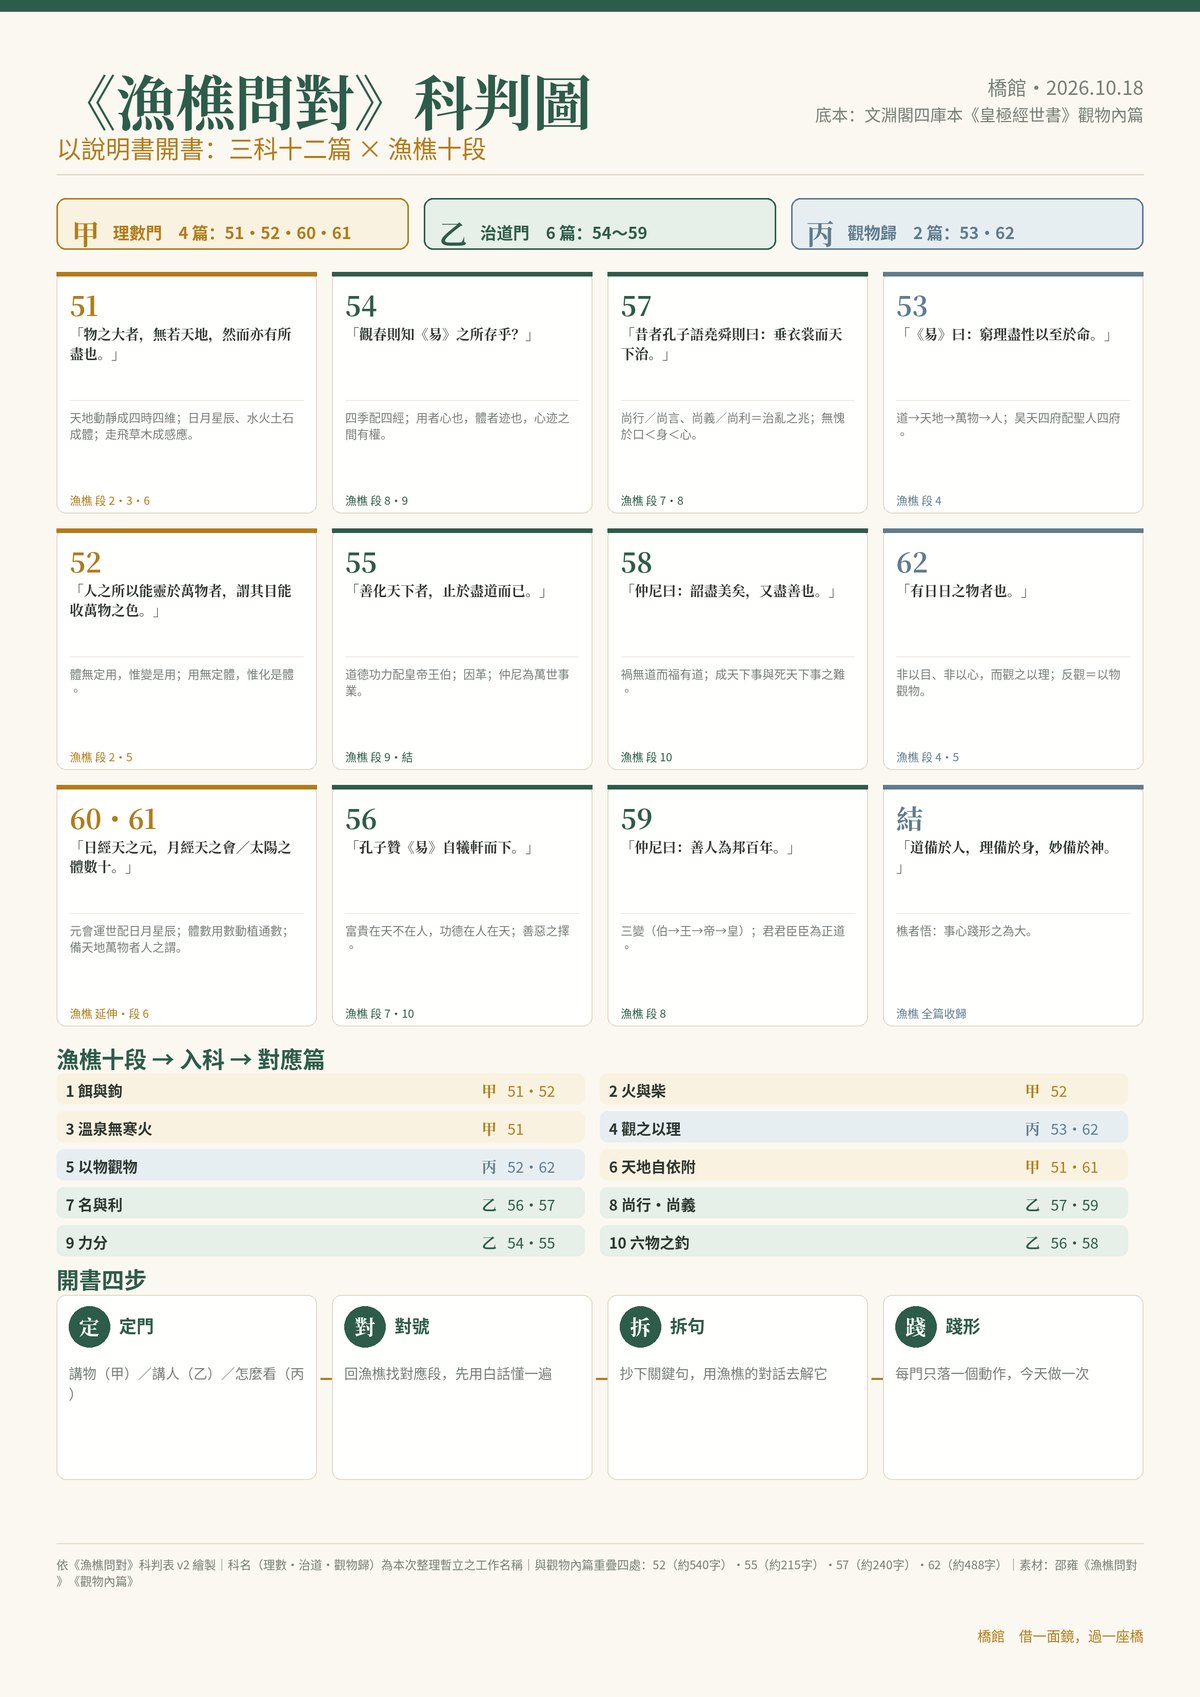Click the 對 circle icon in 對號 card
This screenshot has height=1697, width=1200.
click(x=365, y=1326)
